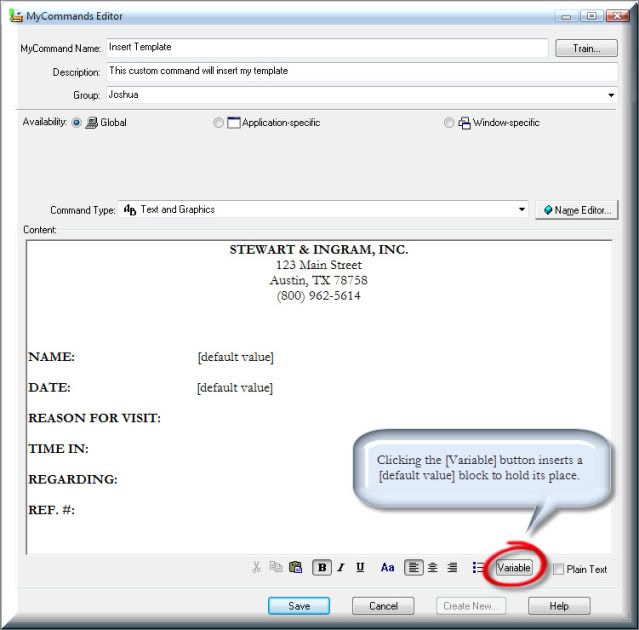Click the TIME IN: line
Viewport: 639px width, 630px height.
pyautogui.click(x=58, y=449)
